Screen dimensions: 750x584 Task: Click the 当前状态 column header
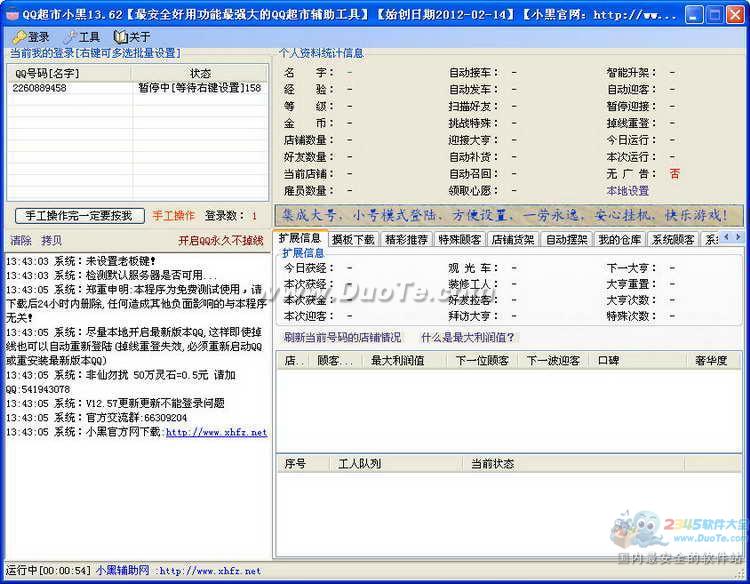click(574, 463)
